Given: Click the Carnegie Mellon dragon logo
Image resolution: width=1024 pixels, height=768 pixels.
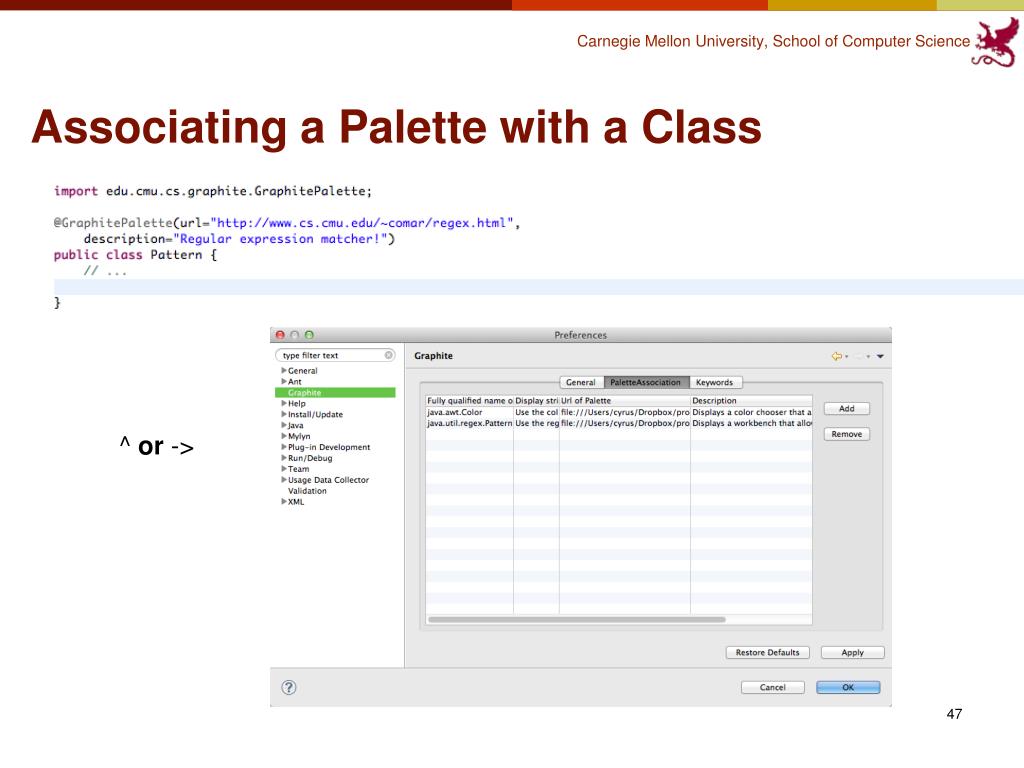Looking at the screenshot, I should [996, 42].
